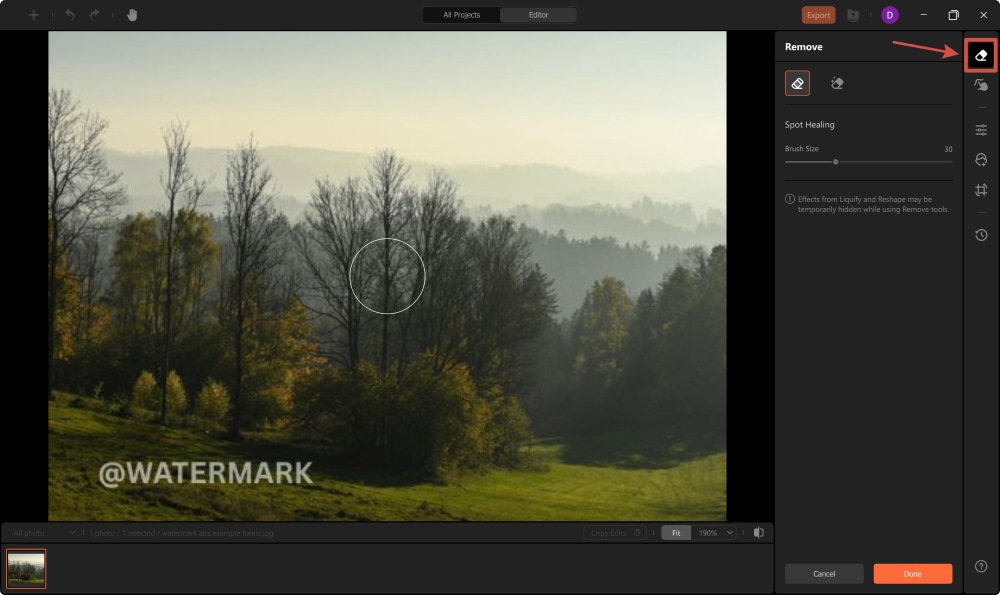The width and height of the screenshot is (1000, 595).
Task: Click the refresh-style sync icon in sidebar
Action: (x=981, y=161)
